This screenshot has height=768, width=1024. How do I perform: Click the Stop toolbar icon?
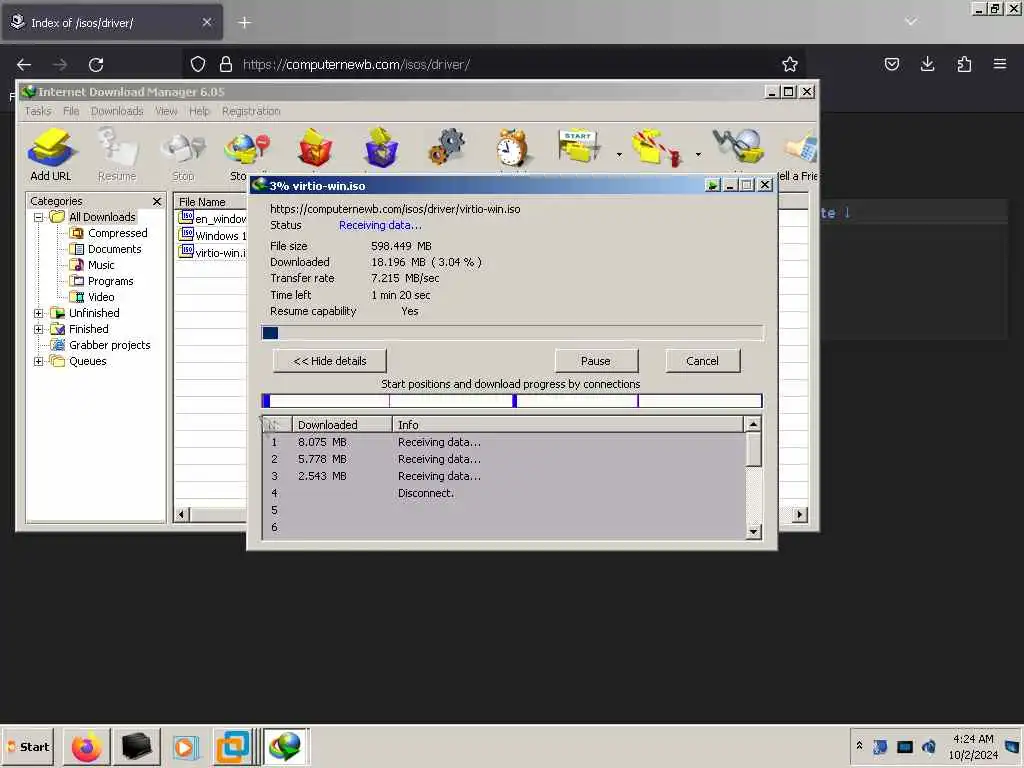tap(184, 155)
